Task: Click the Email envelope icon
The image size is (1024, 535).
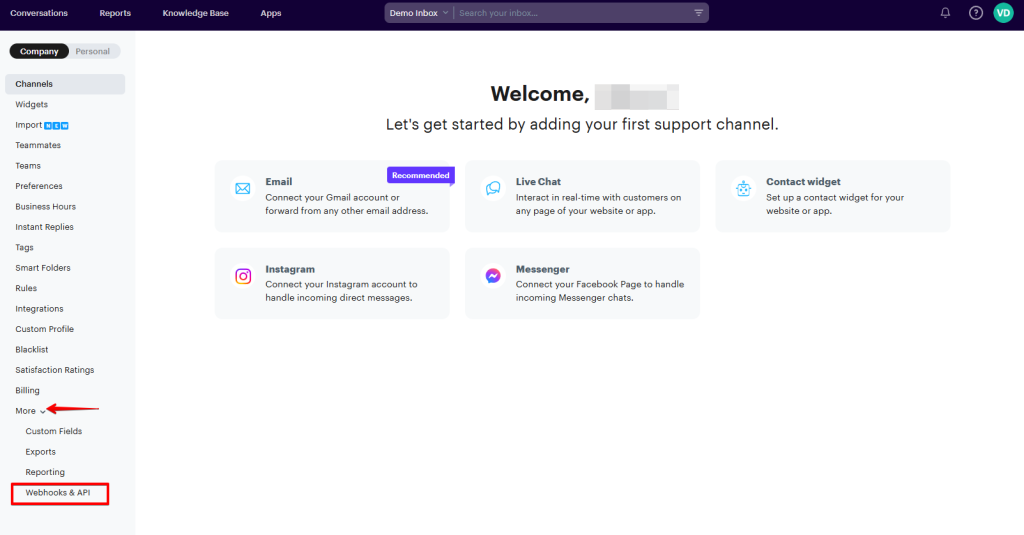Action: point(243,188)
